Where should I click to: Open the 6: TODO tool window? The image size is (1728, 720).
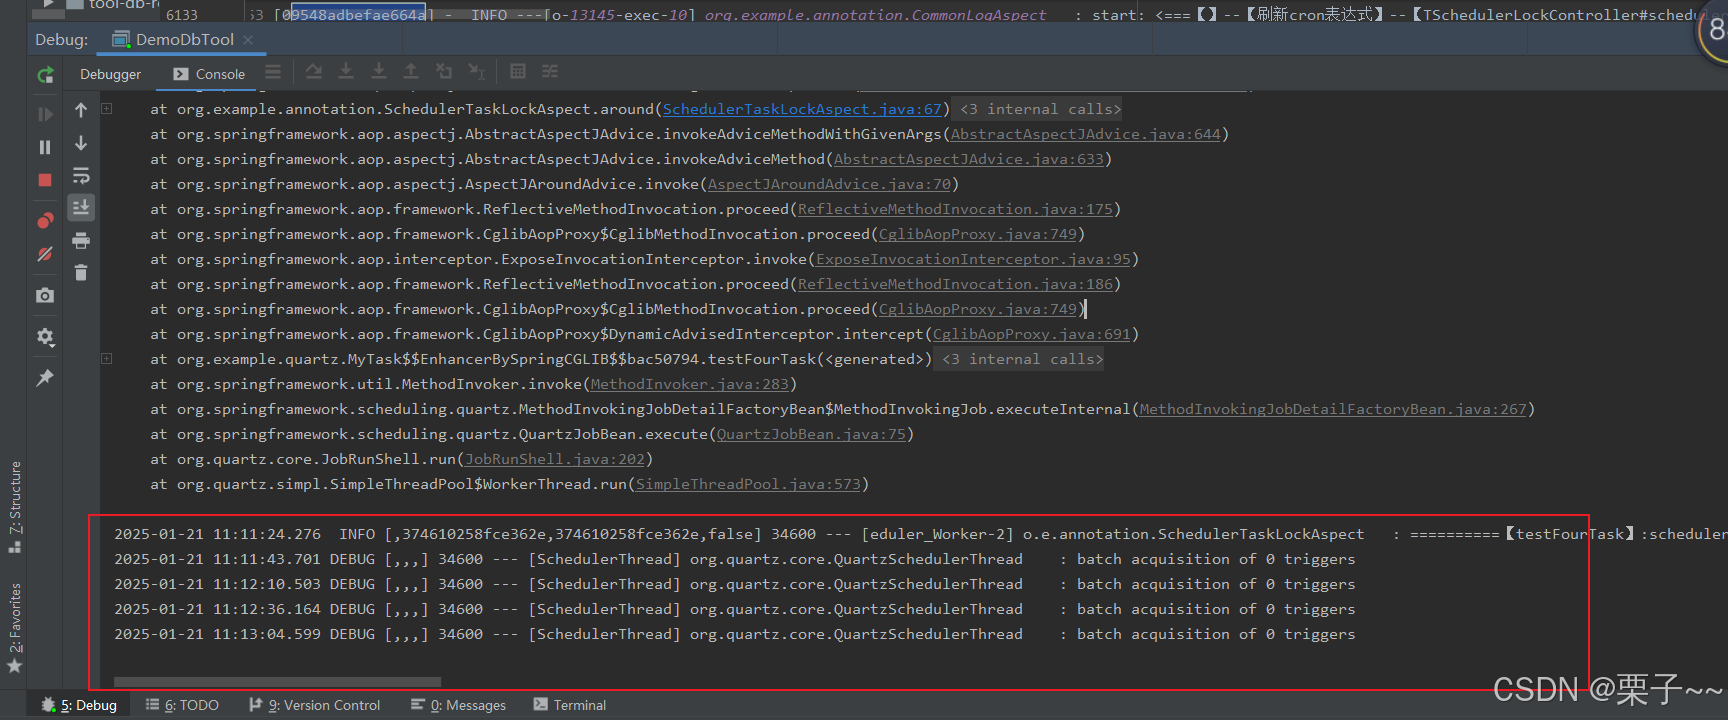(x=182, y=705)
